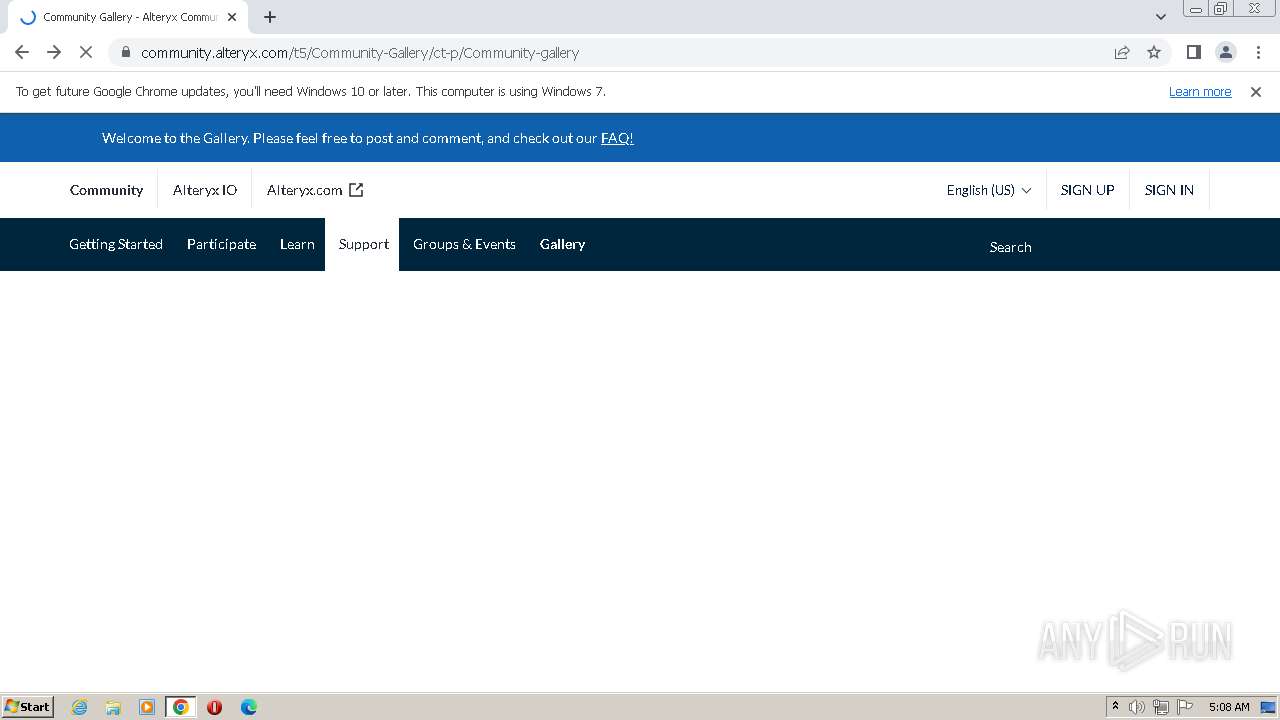The height and width of the screenshot is (720, 1280).
Task: Stop loading the page
Action: (86, 52)
